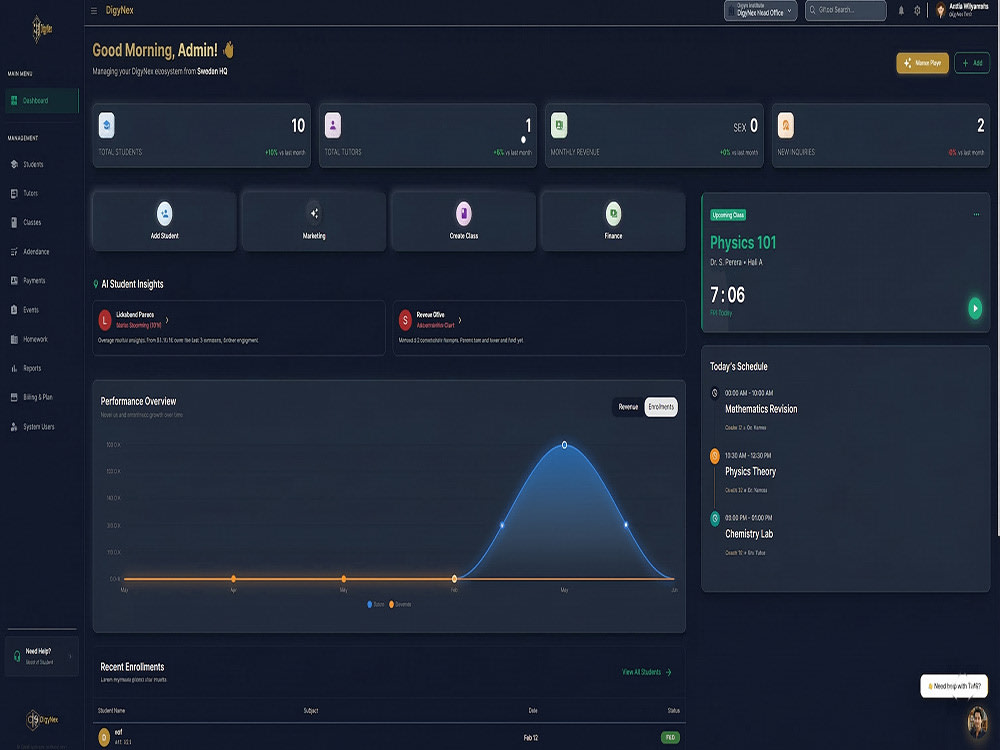Toggle the orange legend series

point(400,605)
